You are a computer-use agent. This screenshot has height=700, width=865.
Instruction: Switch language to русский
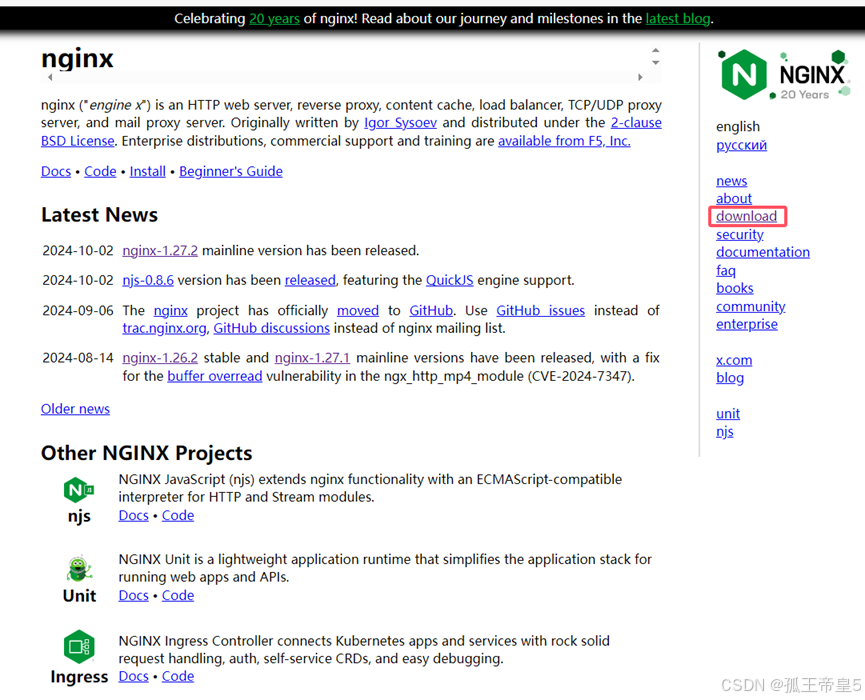pyautogui.click(x=741, y=145)
